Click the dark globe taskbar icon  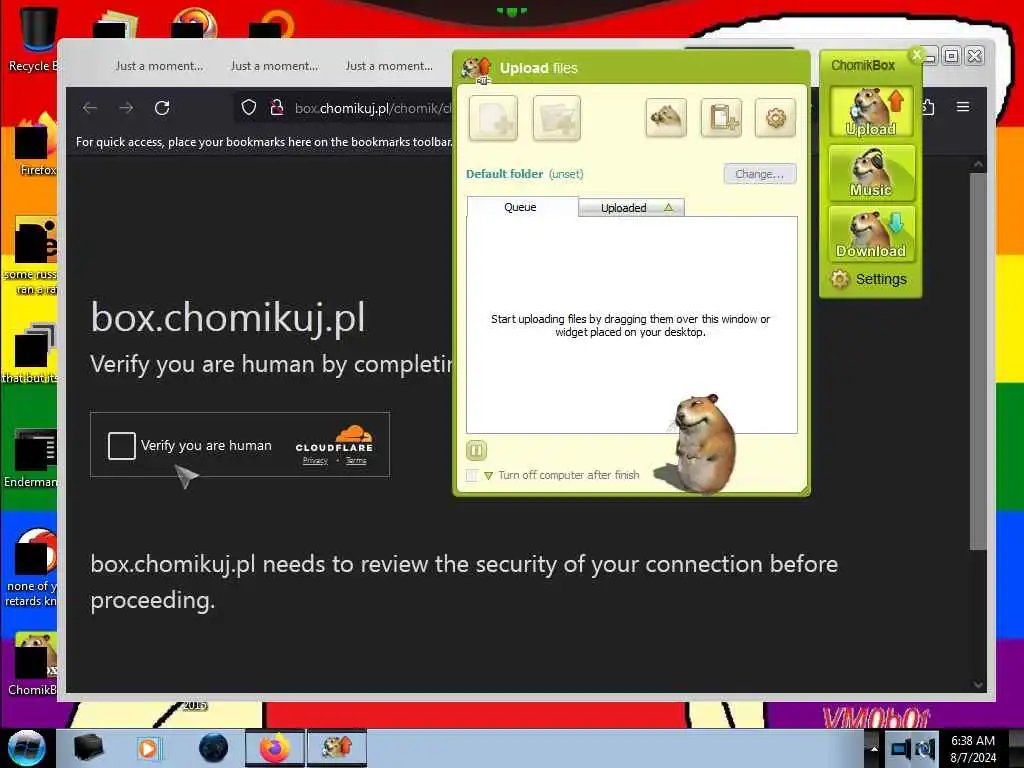click(x=213, y=748)
